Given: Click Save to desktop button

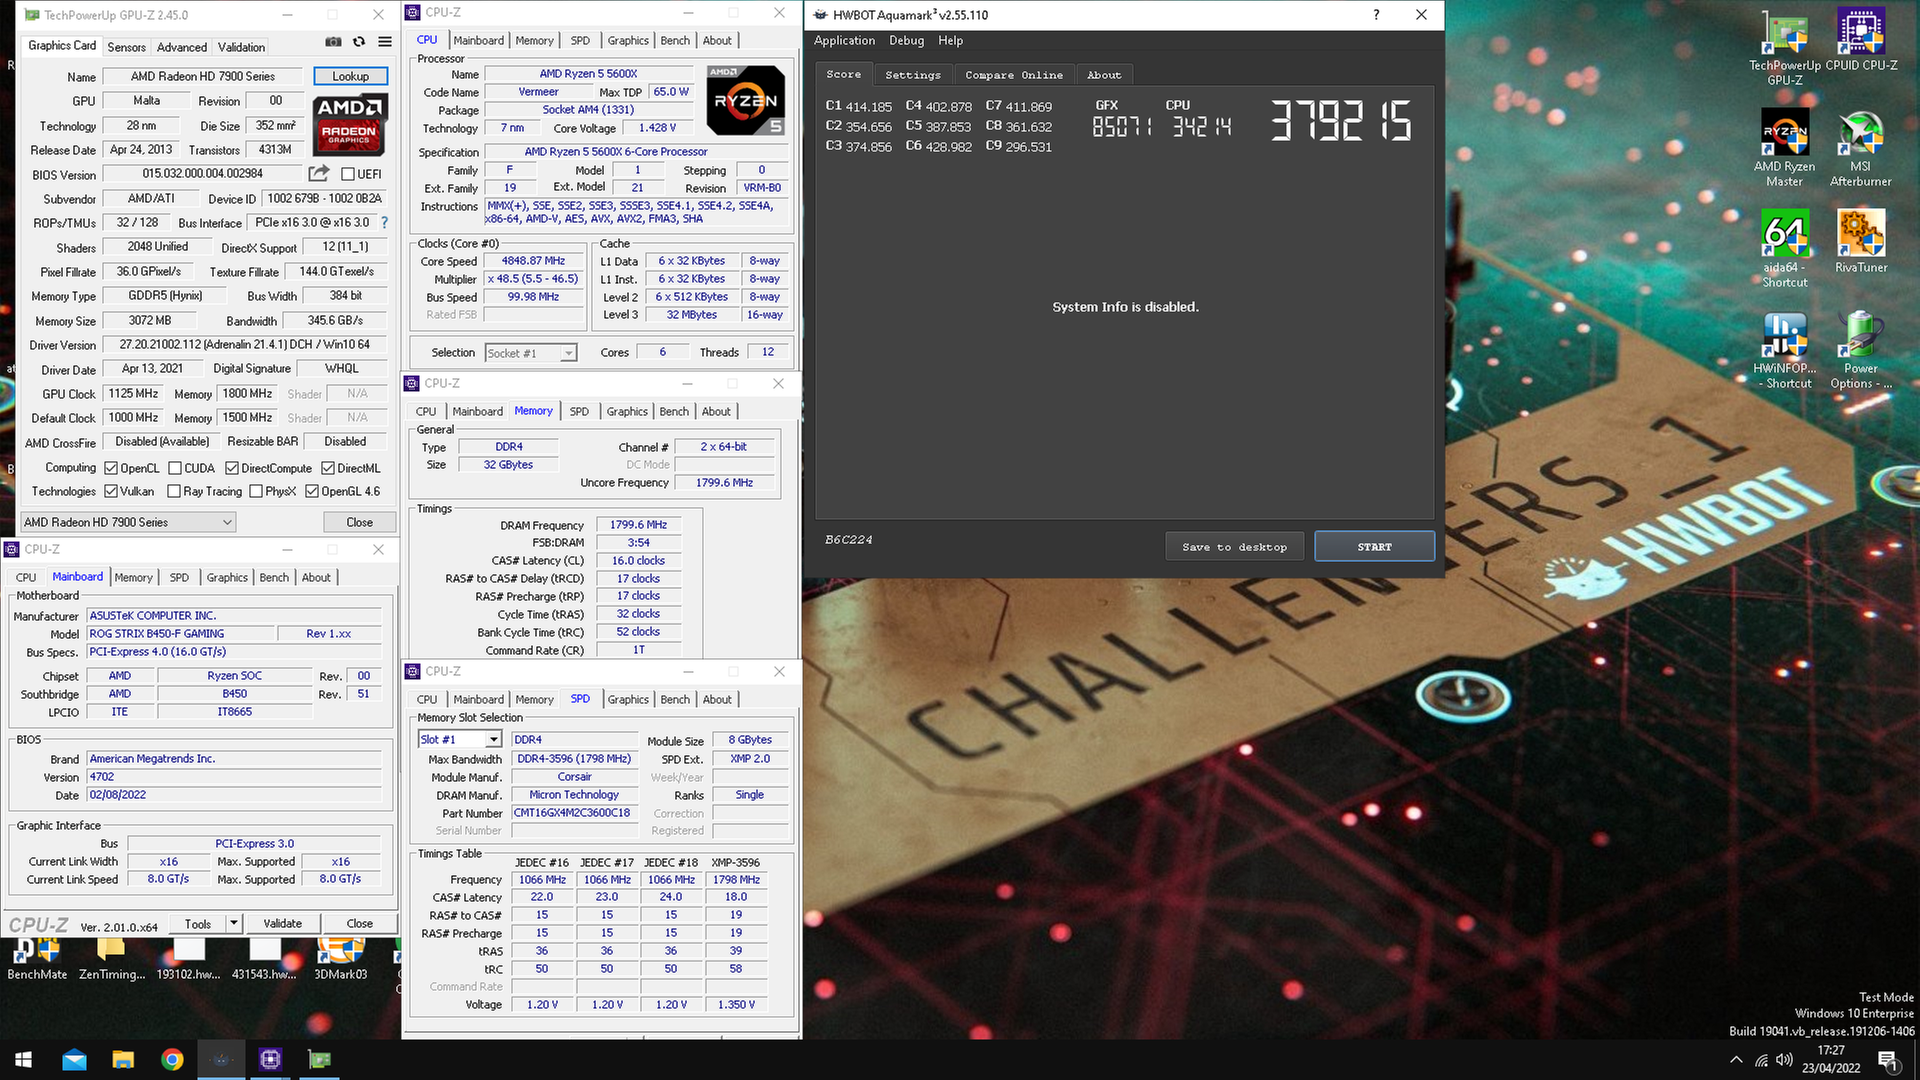Looking at the screenshot, I should pos(1234,547).
